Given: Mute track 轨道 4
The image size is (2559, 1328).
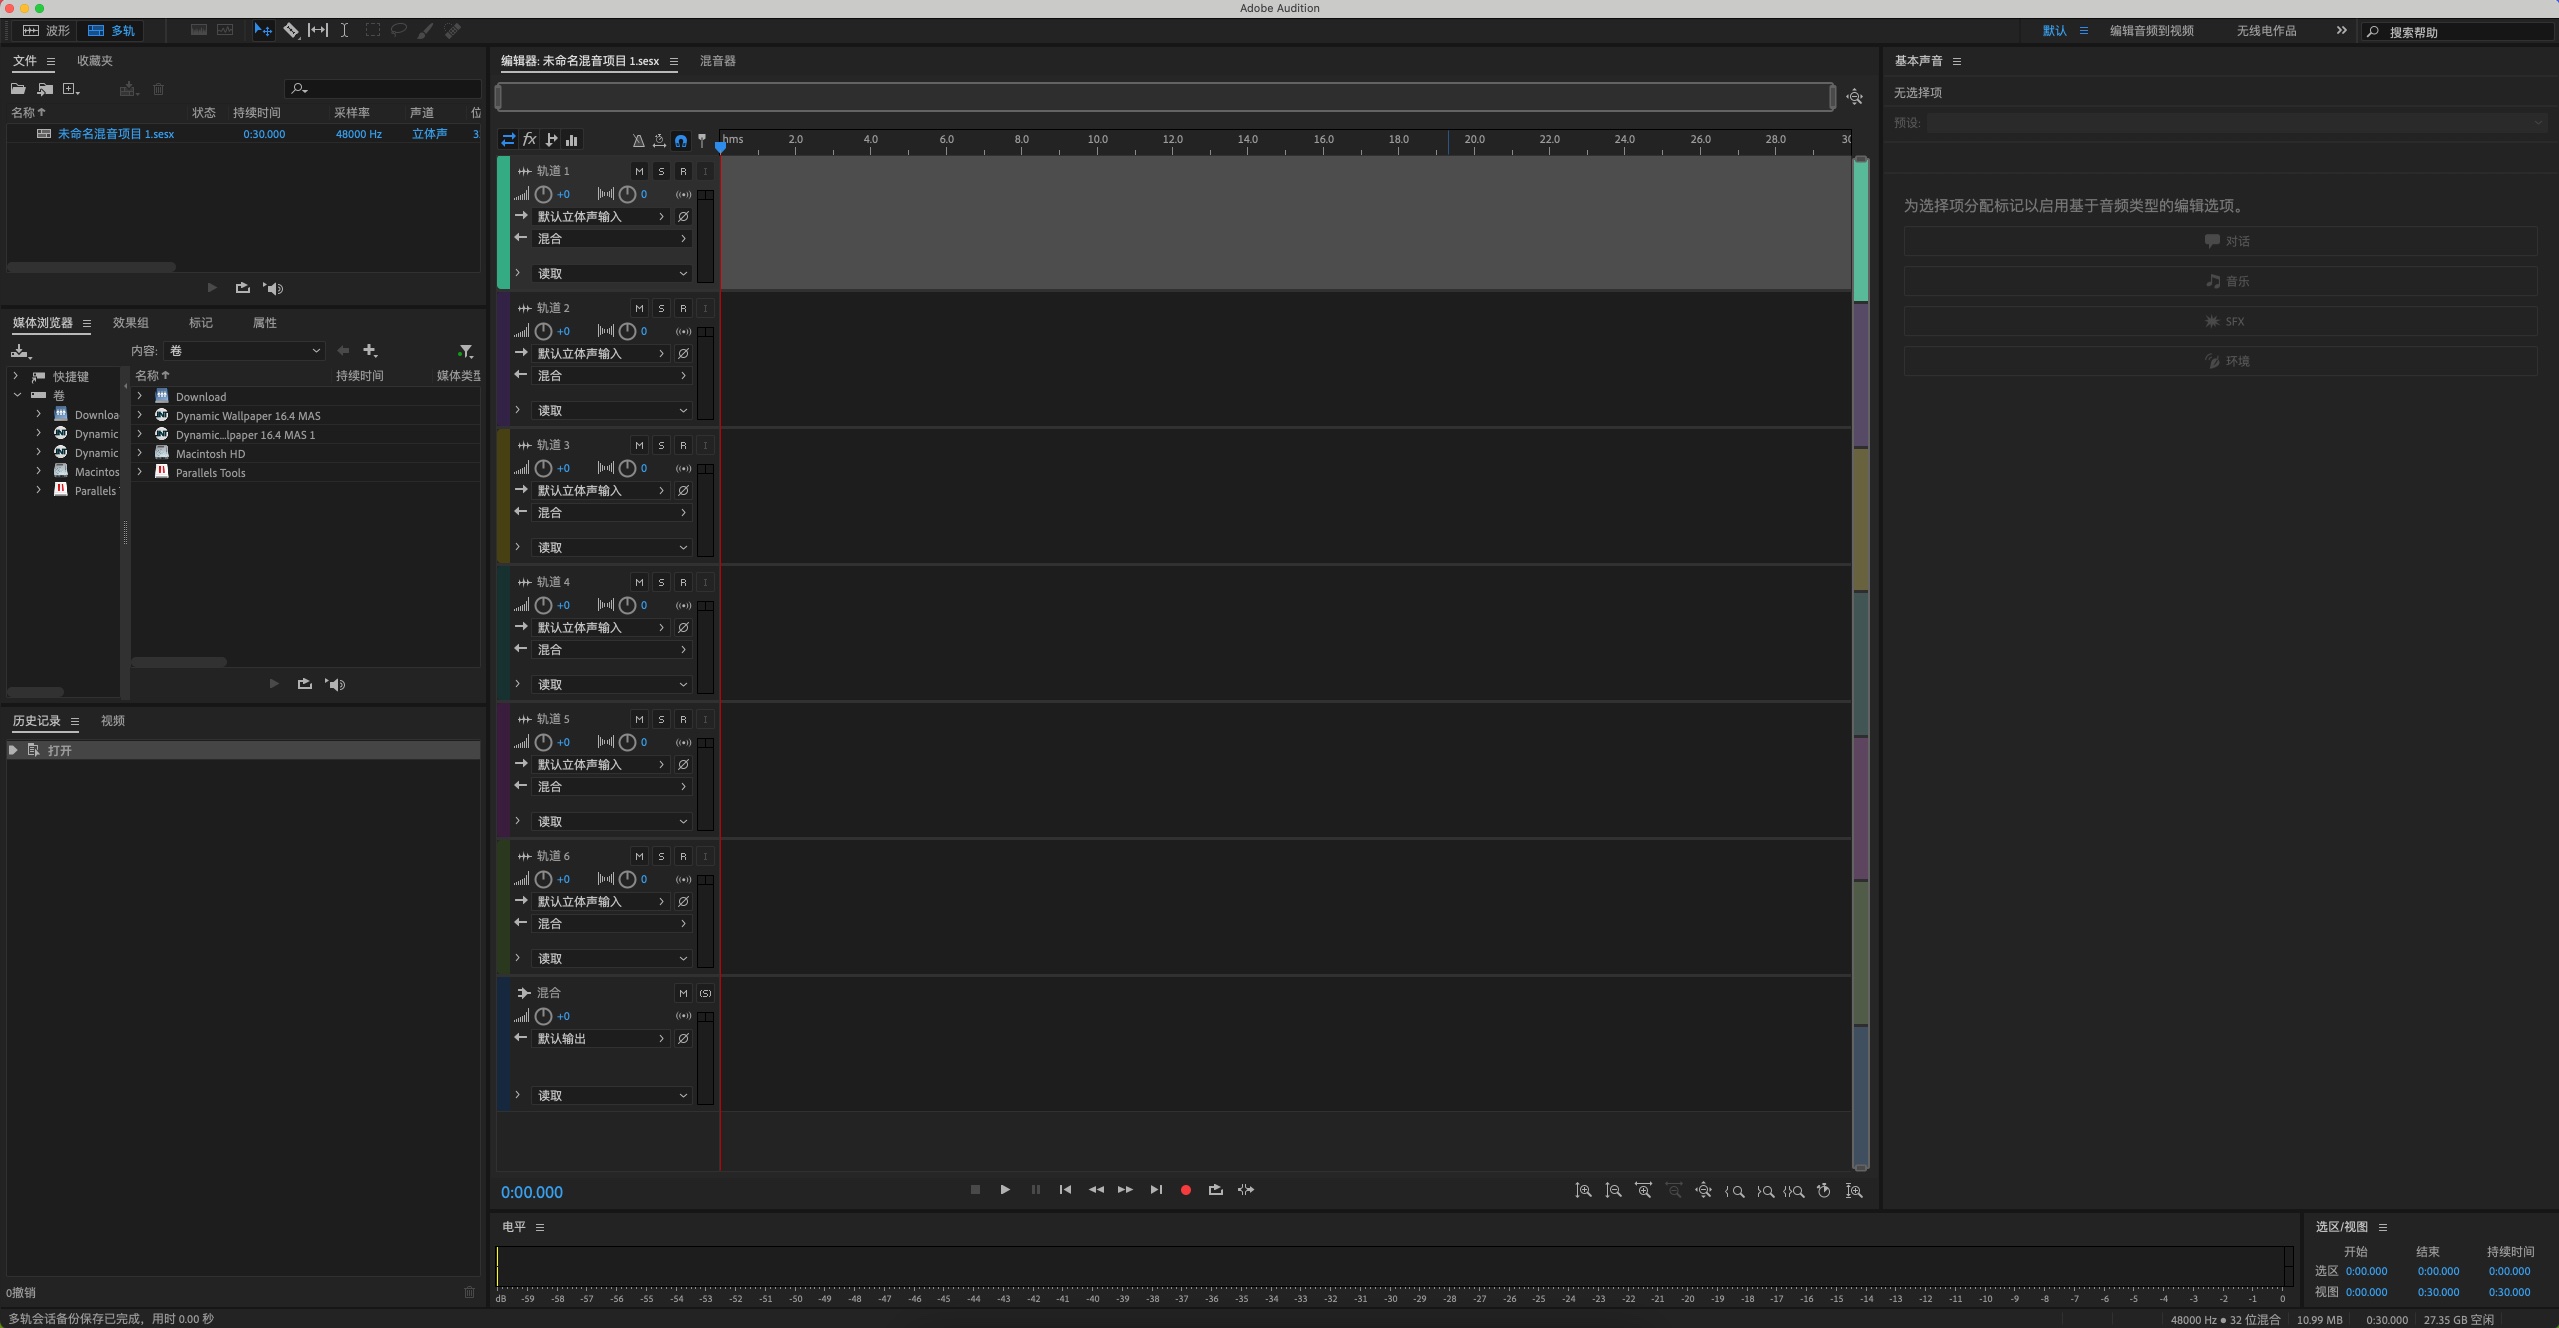Looking at the screenshot, I should point(639,582).
